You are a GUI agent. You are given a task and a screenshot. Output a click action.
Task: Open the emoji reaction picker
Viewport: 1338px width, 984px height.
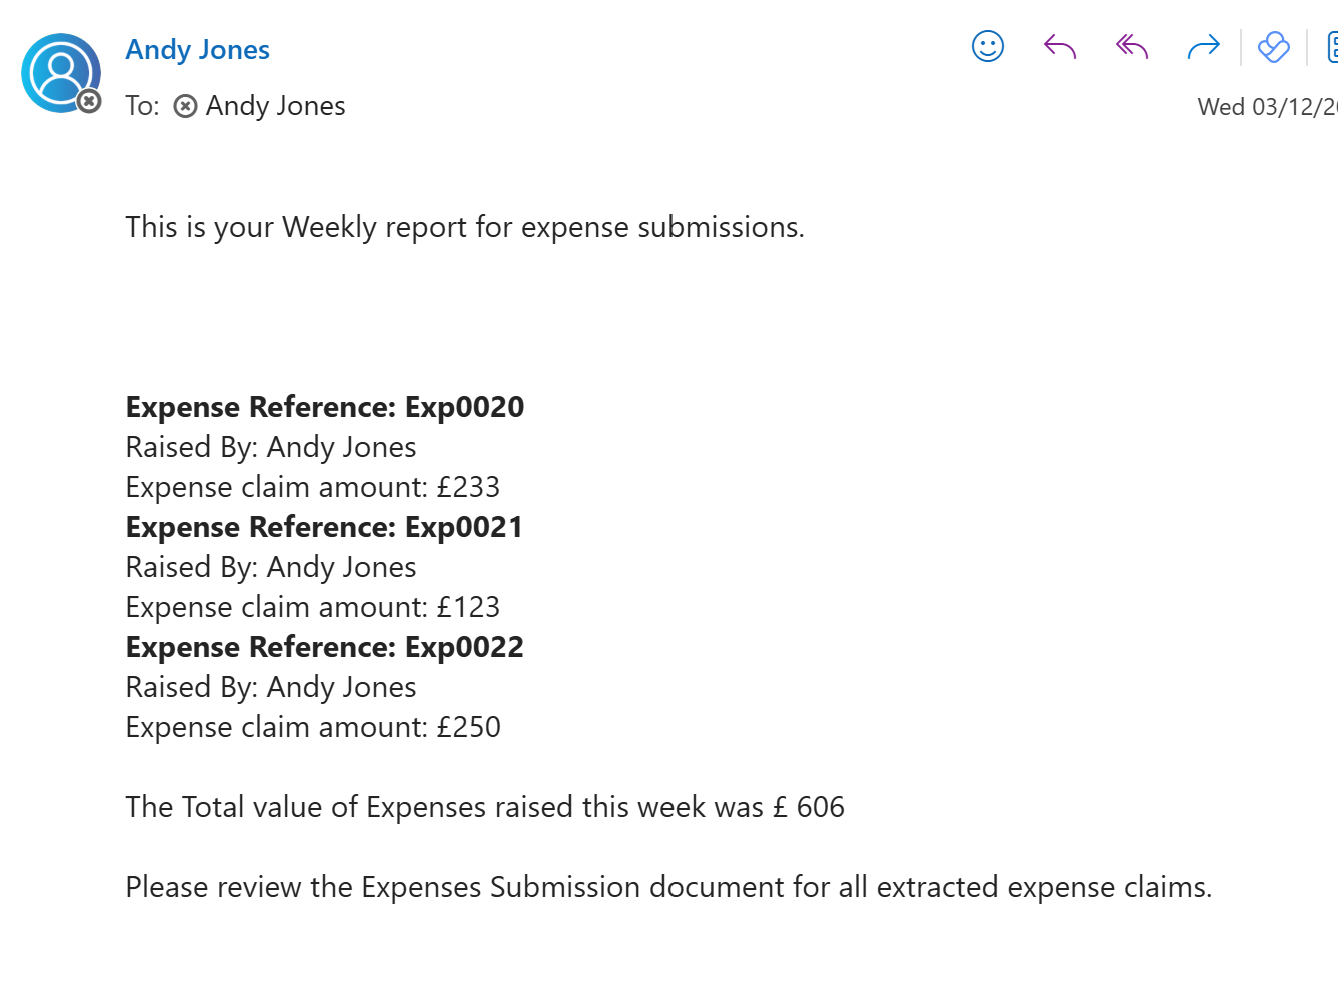coord(987,47)
